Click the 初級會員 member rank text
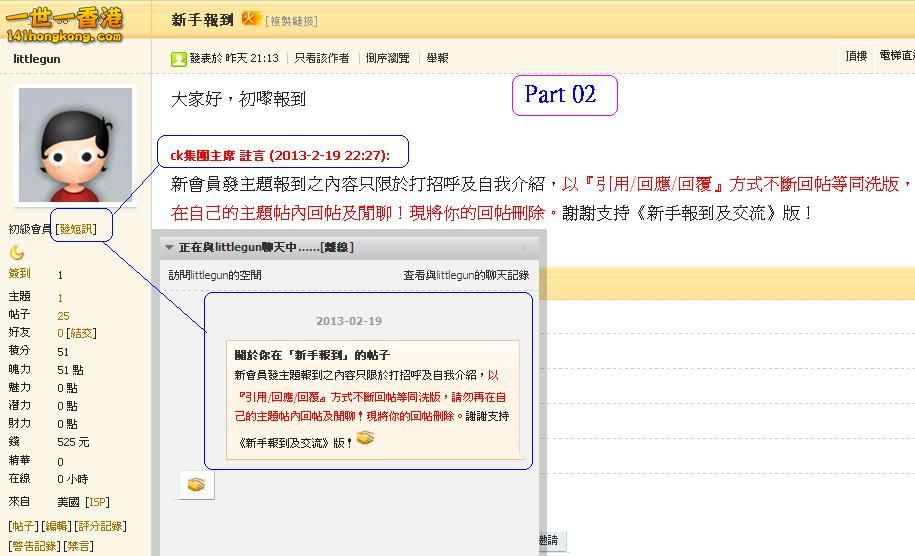The height and width of the screenshot is (556, 915). click(x=30, y=229)
